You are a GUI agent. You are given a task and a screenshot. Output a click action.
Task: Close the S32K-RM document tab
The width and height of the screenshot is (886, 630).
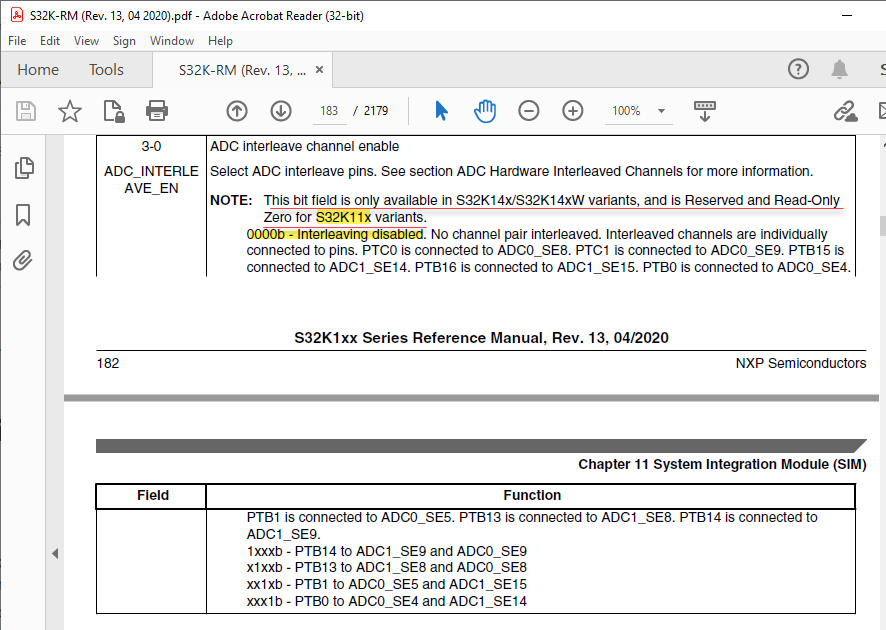[319, 69]
